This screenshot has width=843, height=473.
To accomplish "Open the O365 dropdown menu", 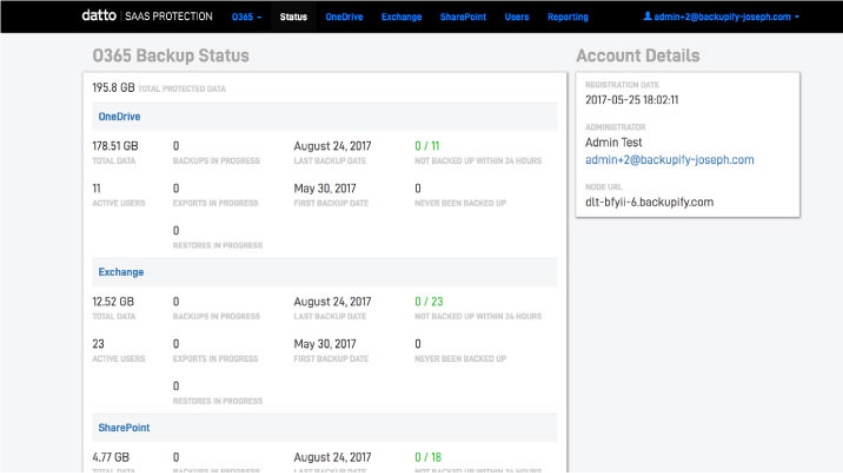I will pos(246,17).
